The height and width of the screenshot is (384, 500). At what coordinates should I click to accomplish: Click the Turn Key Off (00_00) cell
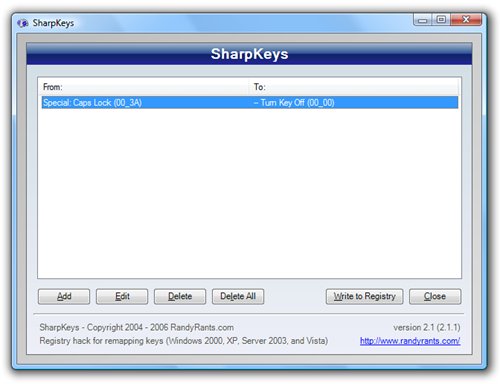coord(294,103)
